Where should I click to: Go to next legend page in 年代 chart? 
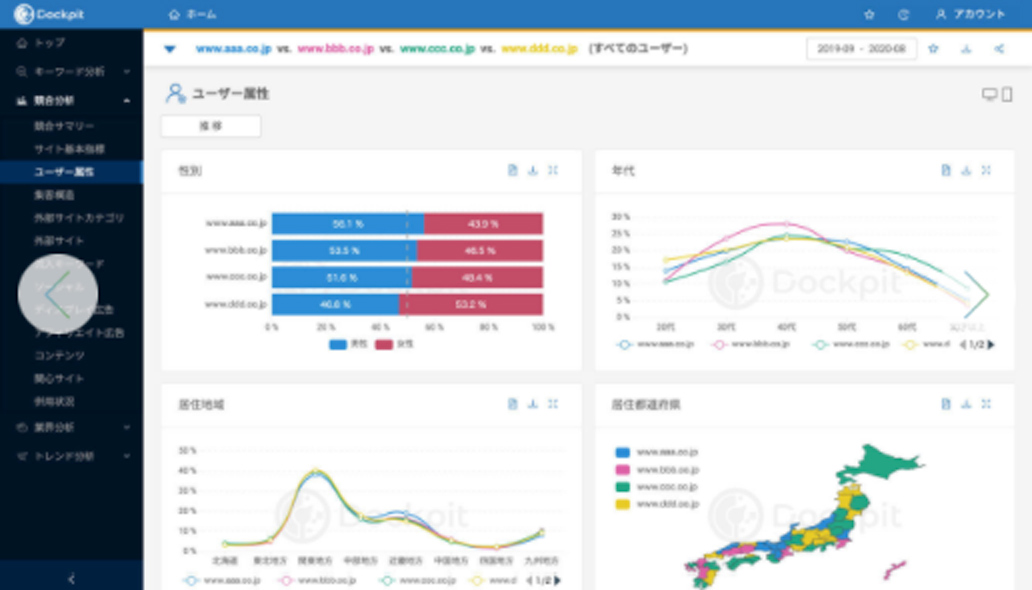pyautogui.click(x=991, y=344)
